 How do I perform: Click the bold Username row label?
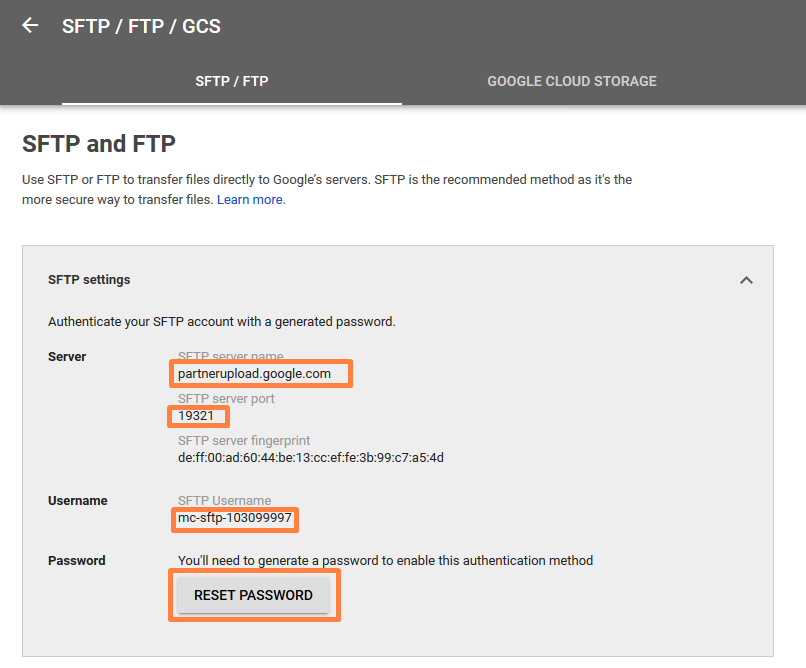78,501
